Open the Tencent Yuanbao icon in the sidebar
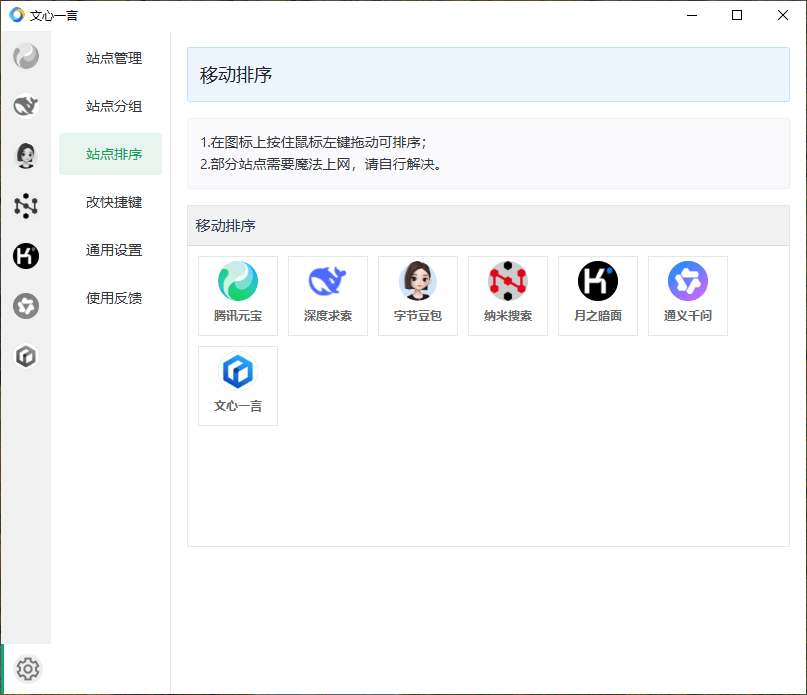The width and height of the screenshot is (807, 695). pyautogui.click(x=26, y=56)
